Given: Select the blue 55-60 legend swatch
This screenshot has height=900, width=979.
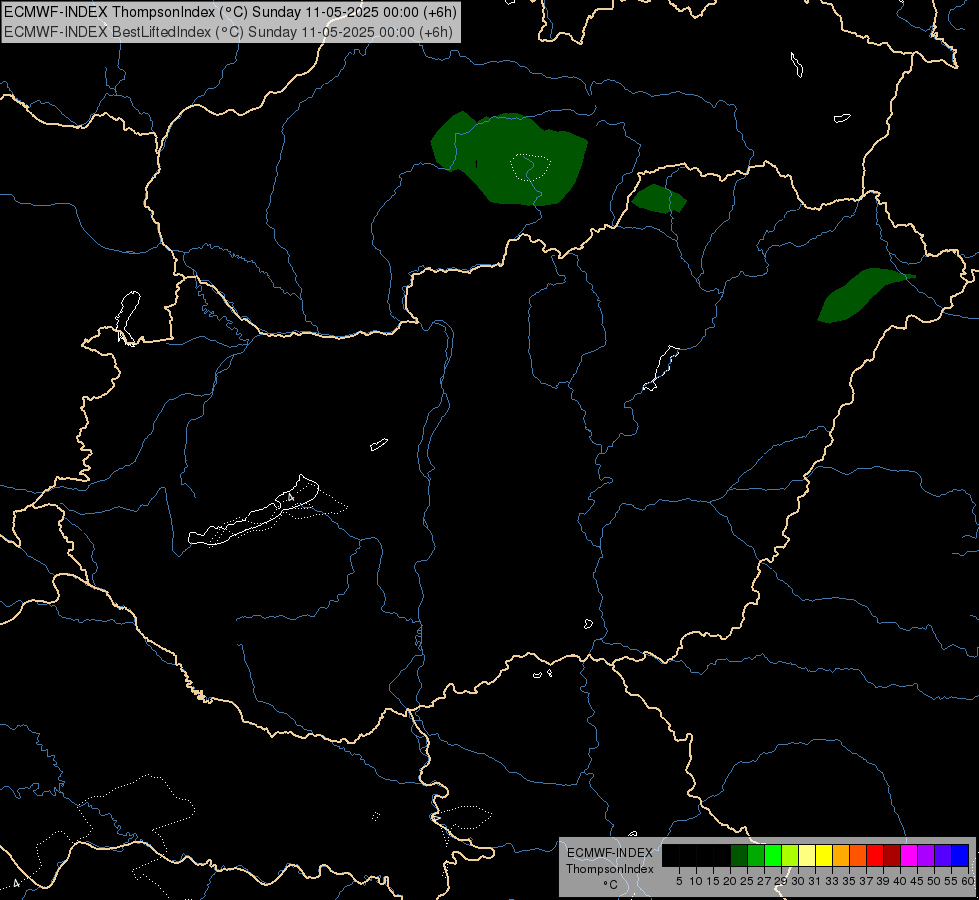Looking at the screenshot, I should [960, 855].
